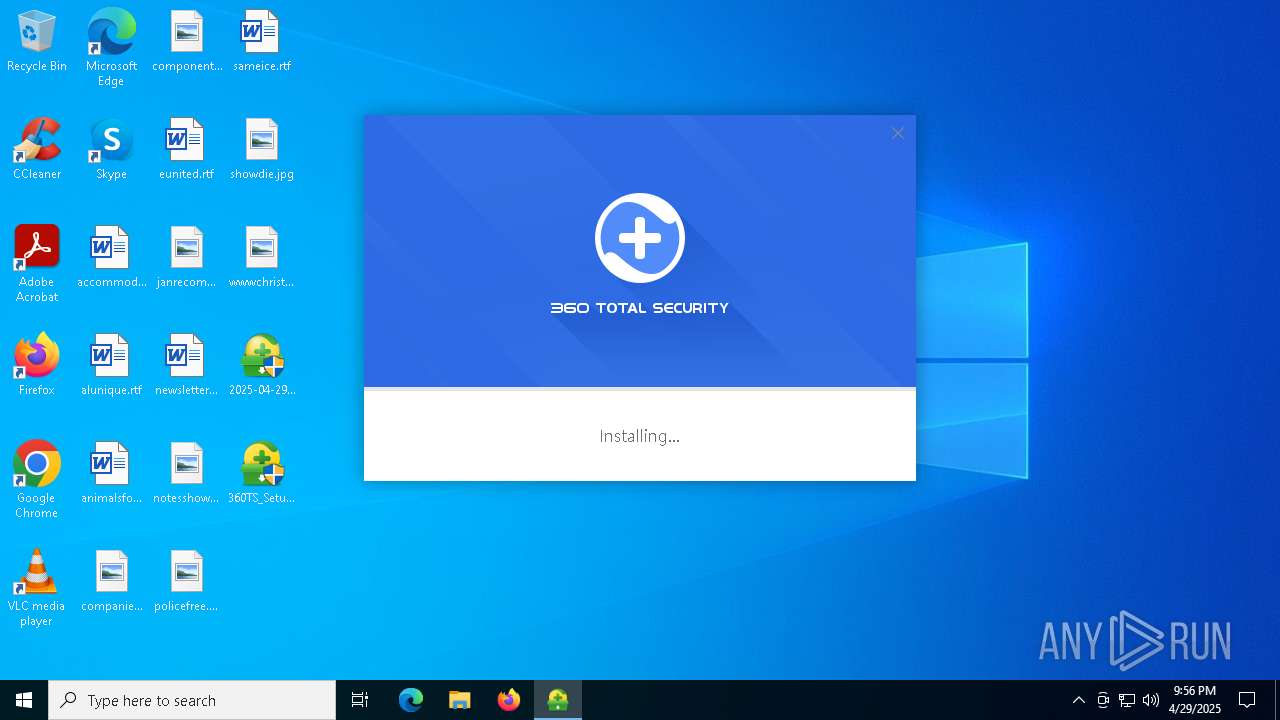
Task: Click the 360 TOTAL SECURITY title text
Action: click(x=640, y=308)
